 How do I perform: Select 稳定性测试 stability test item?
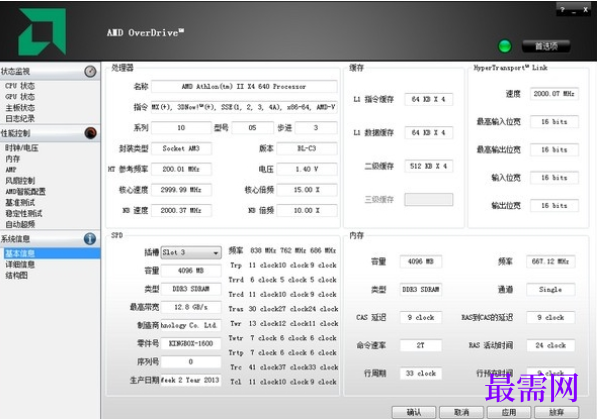click(x=24, y=213)
